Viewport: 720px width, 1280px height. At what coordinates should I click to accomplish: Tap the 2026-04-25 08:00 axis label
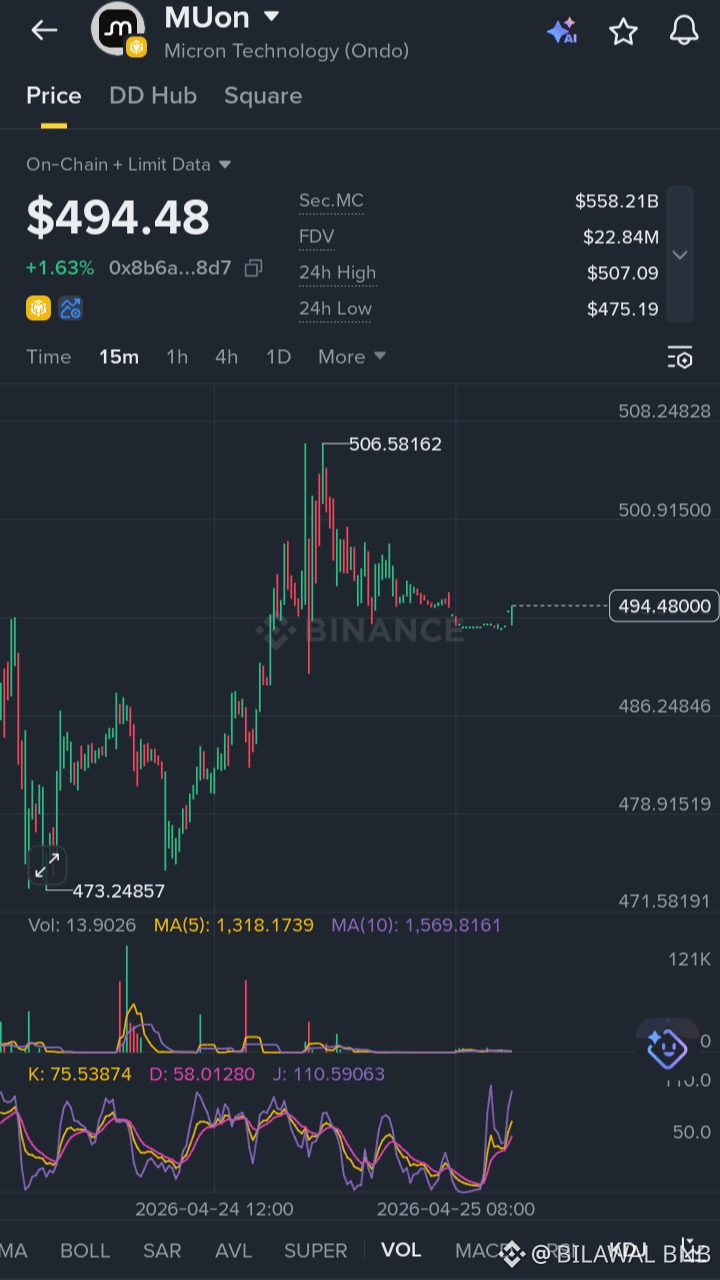click(x=456, y=1209)
